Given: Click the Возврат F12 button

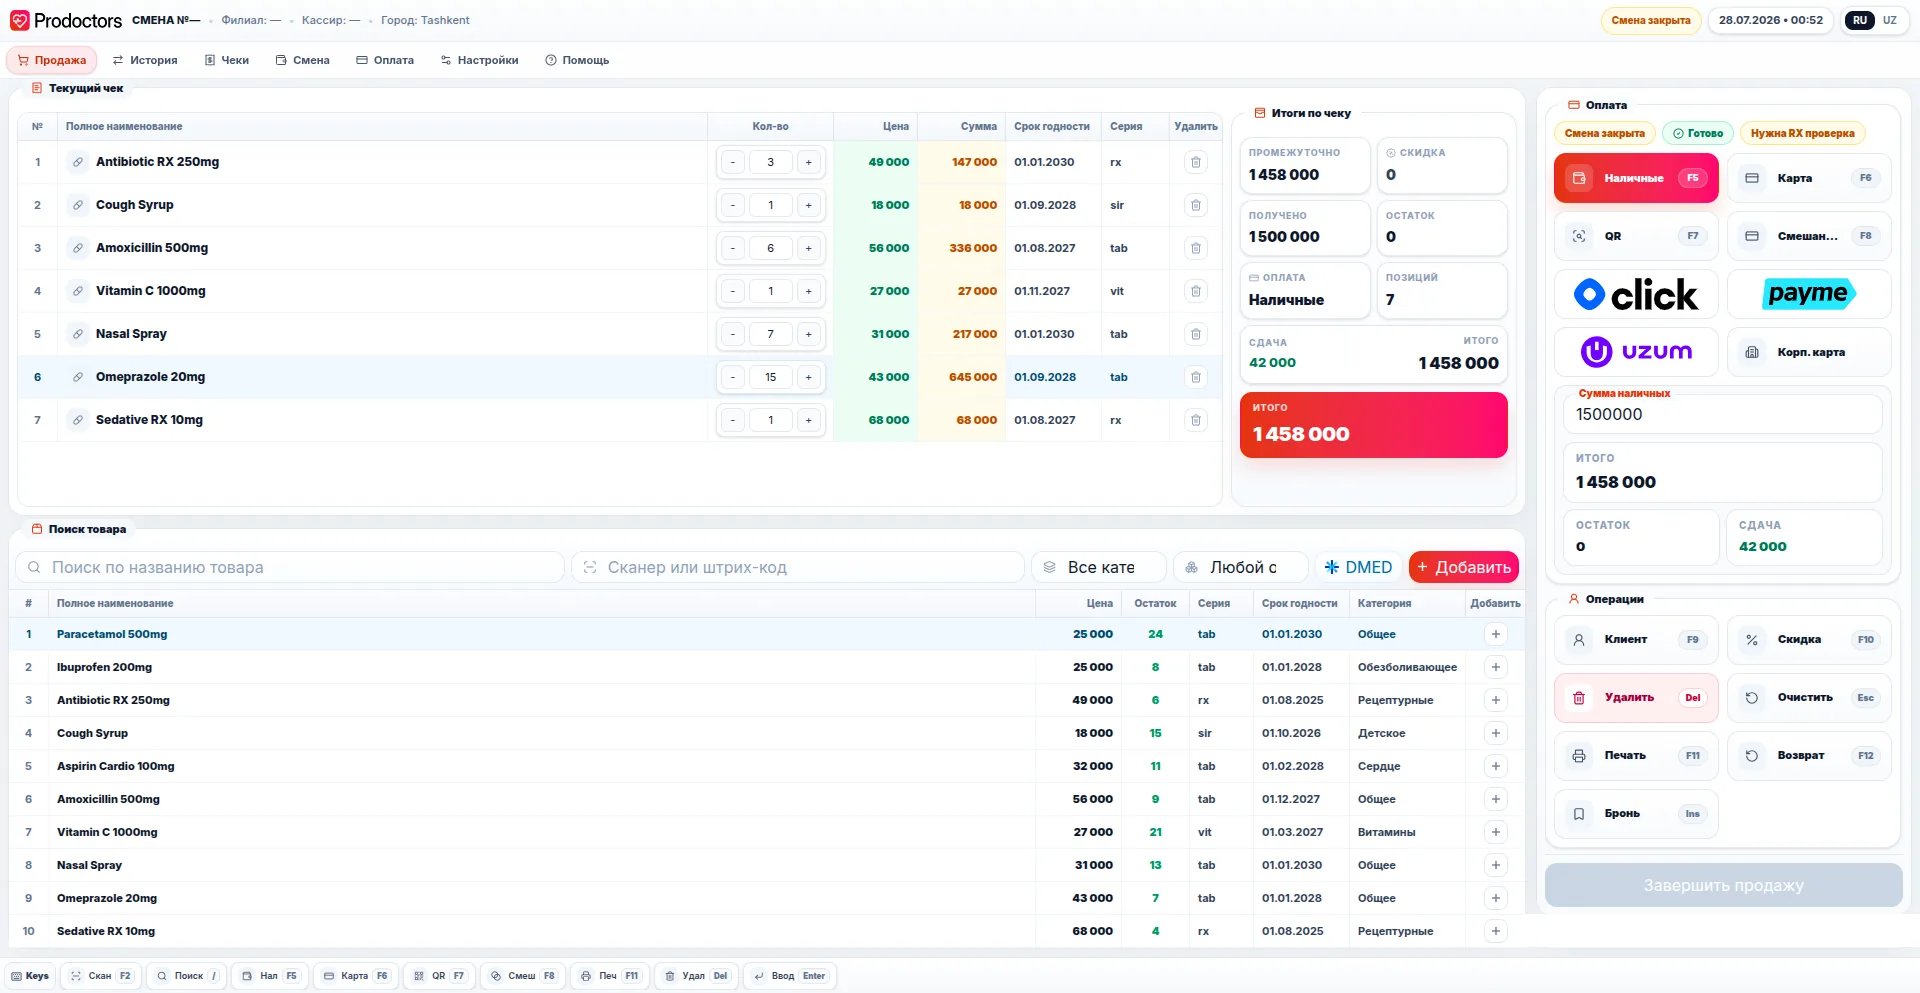Looking at the screenshot, I should [1809, 756].
